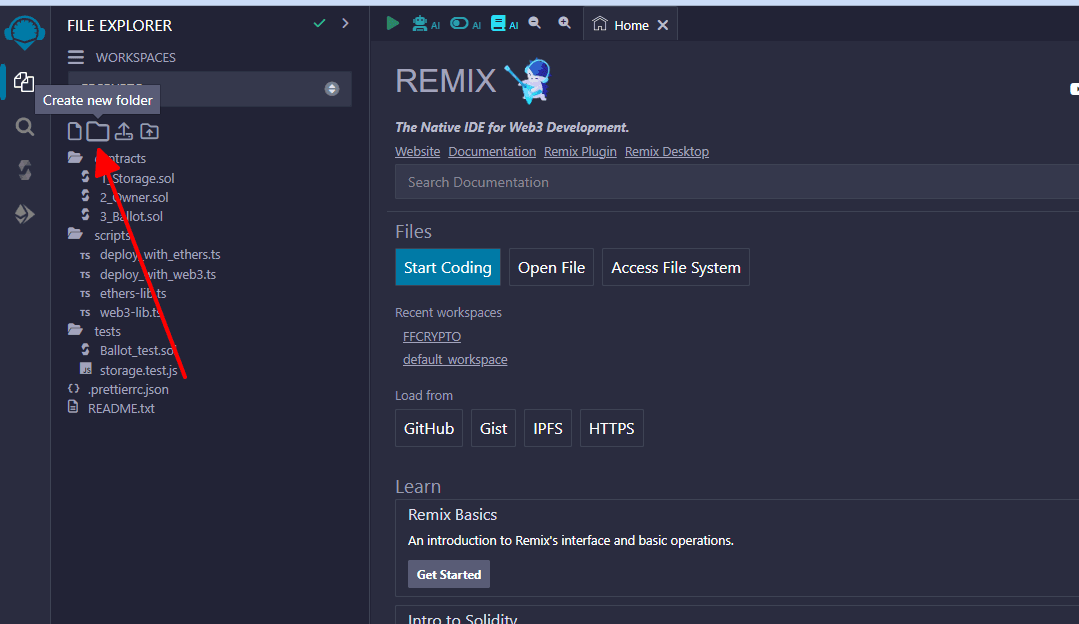The width and height of the screenshot is (1079, 624).
Task: Open the FFCRYPTO recent workspace
Action: coord(432,336)
